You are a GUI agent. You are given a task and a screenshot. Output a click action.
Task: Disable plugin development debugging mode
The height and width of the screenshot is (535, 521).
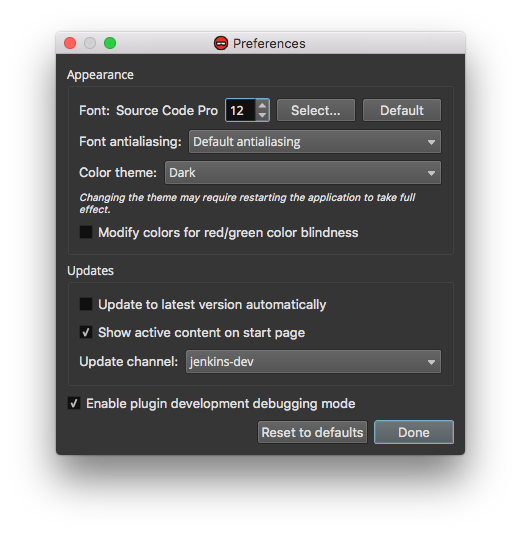click(74, 403)
